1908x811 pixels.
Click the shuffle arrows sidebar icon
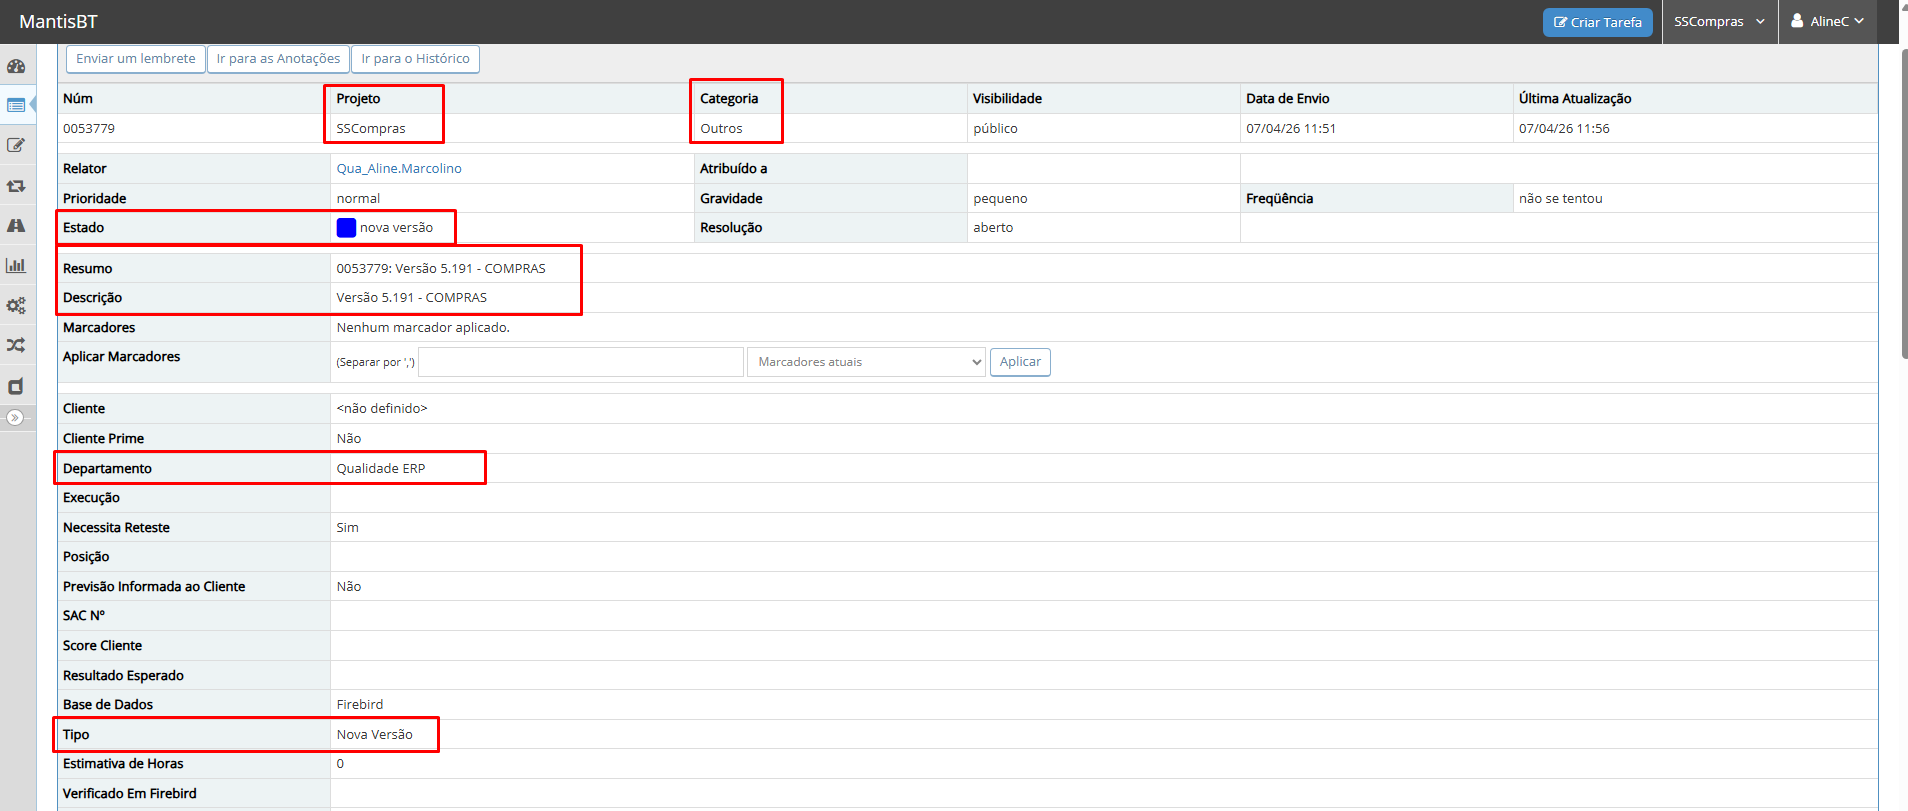pyautogui.click(x=16, y=345)
